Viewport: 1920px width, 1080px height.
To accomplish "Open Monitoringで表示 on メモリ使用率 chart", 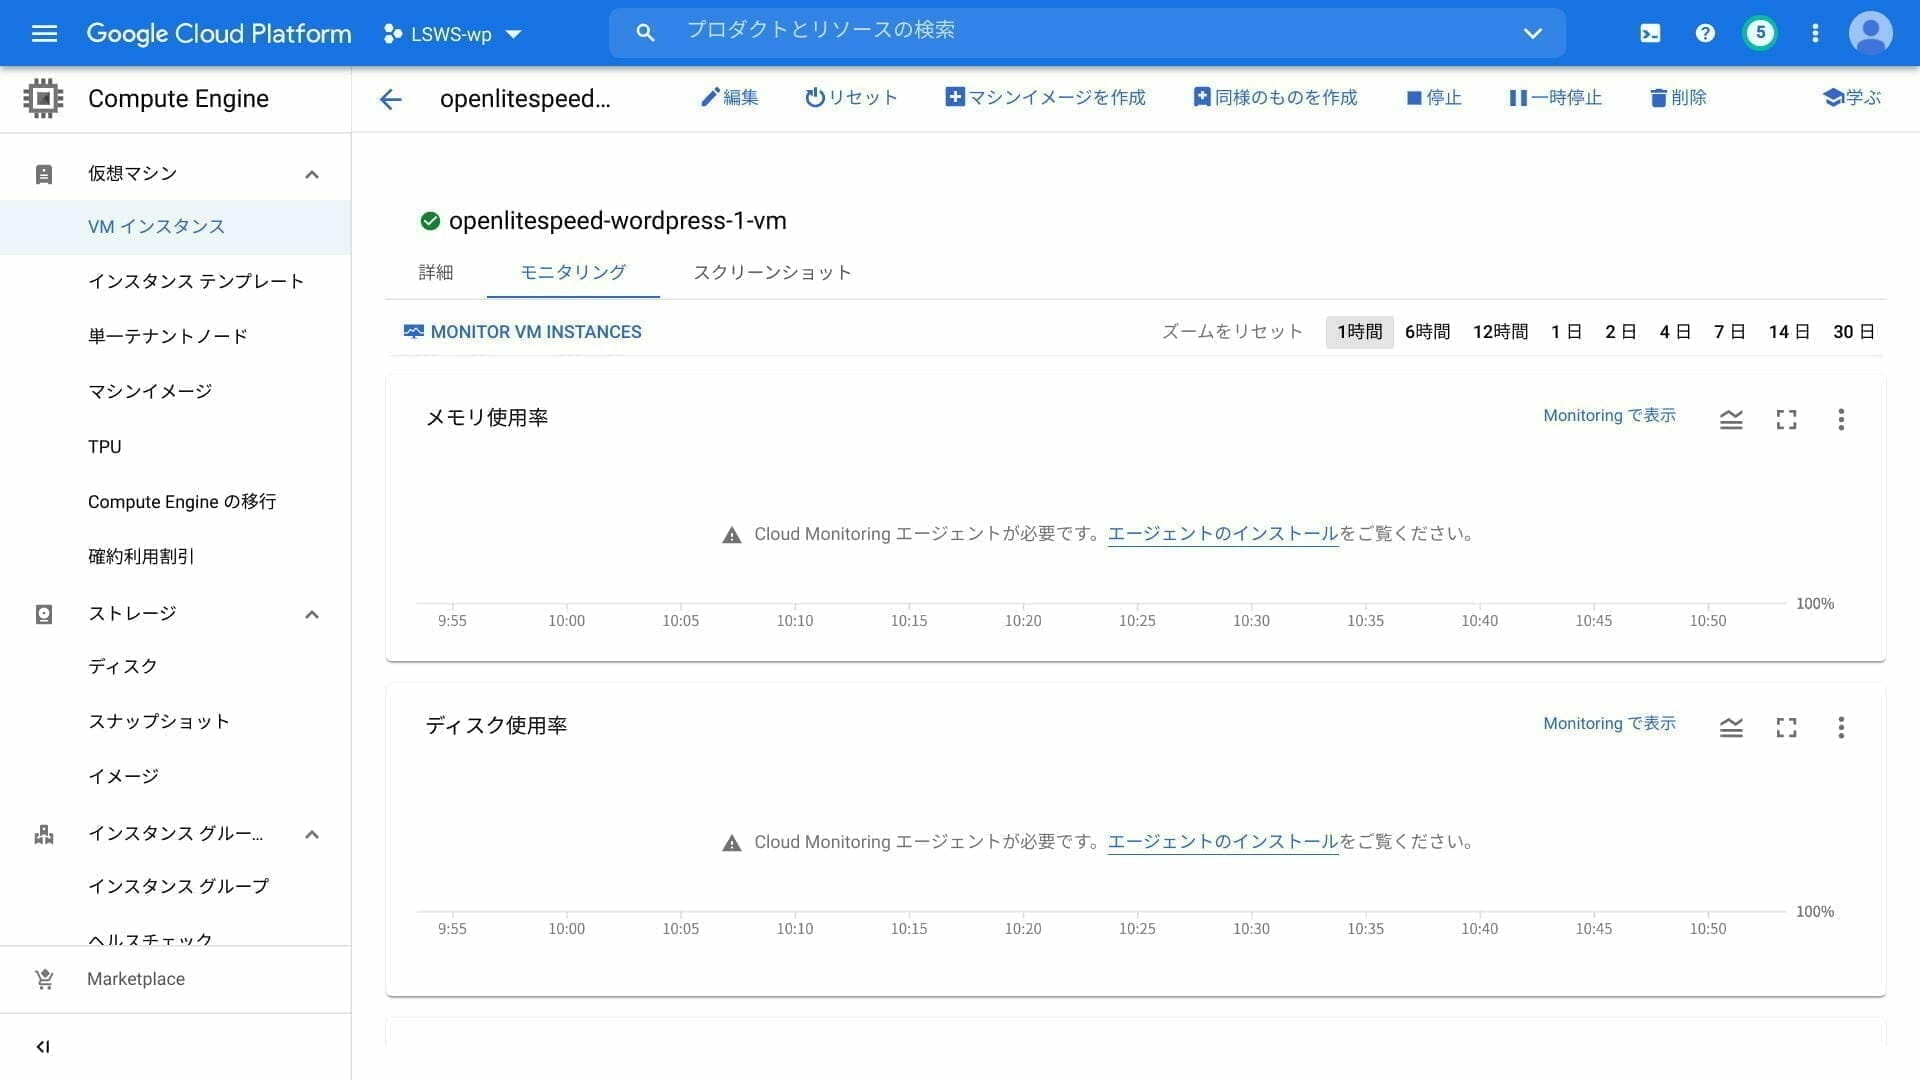I will (1609, 416).
